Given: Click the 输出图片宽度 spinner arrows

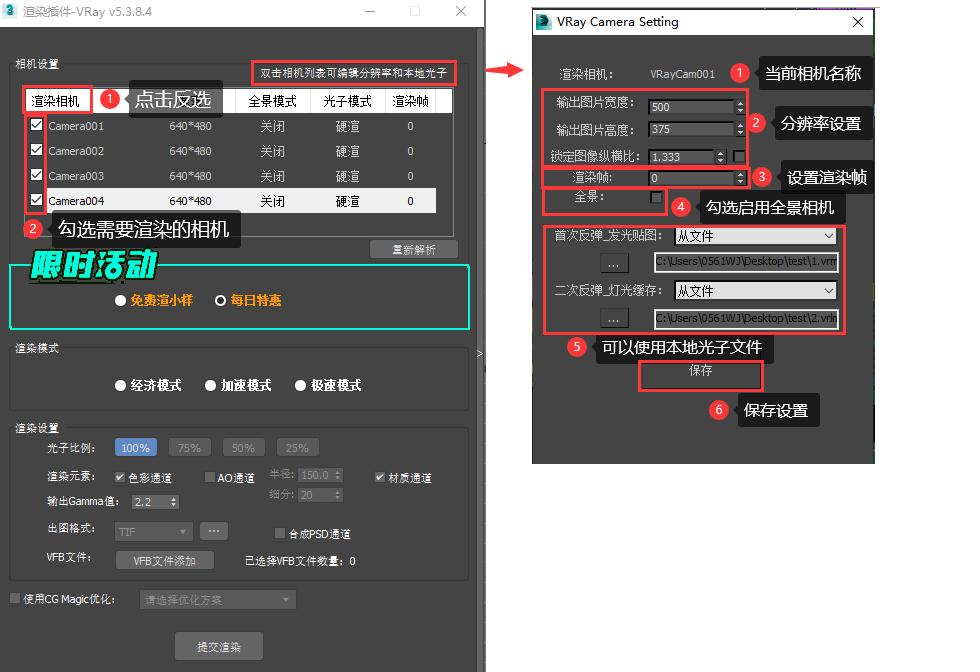Looking at the screenshot, I should (740, 107).
